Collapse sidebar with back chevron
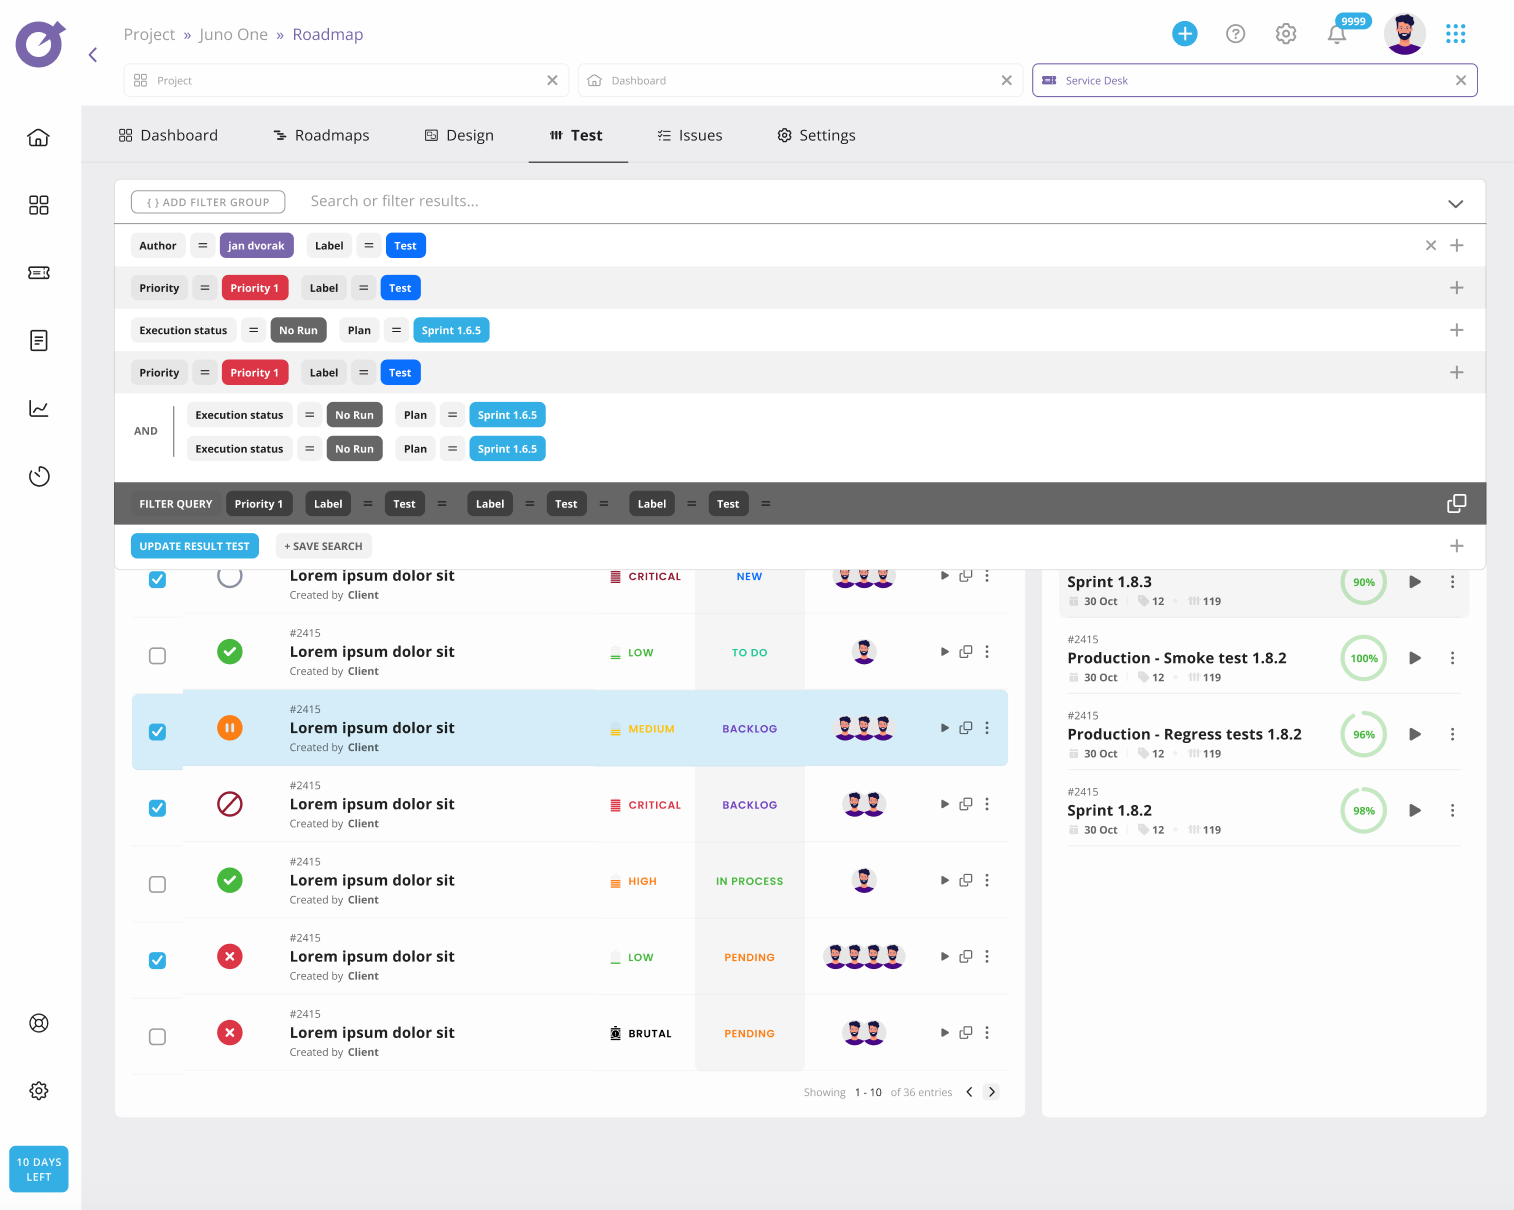This screenshot has width=1514, height=1210. (x=93, y=55)
